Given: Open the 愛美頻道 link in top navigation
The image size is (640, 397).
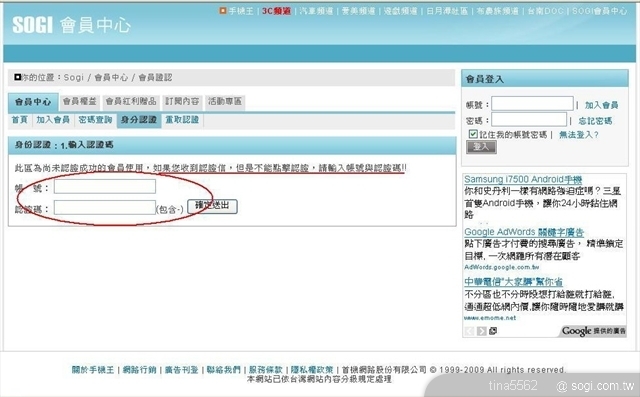Looking at the screenshot, I should pos(358,11).
